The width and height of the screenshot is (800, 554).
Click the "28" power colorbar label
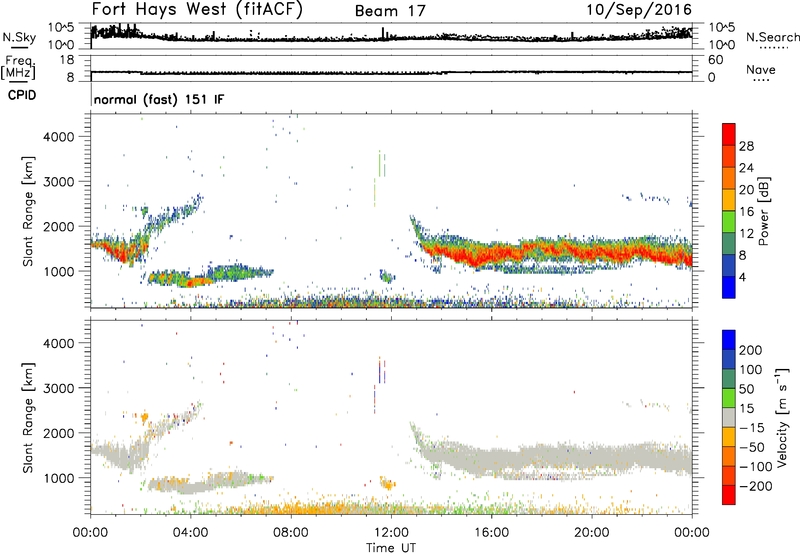[746, 146]
